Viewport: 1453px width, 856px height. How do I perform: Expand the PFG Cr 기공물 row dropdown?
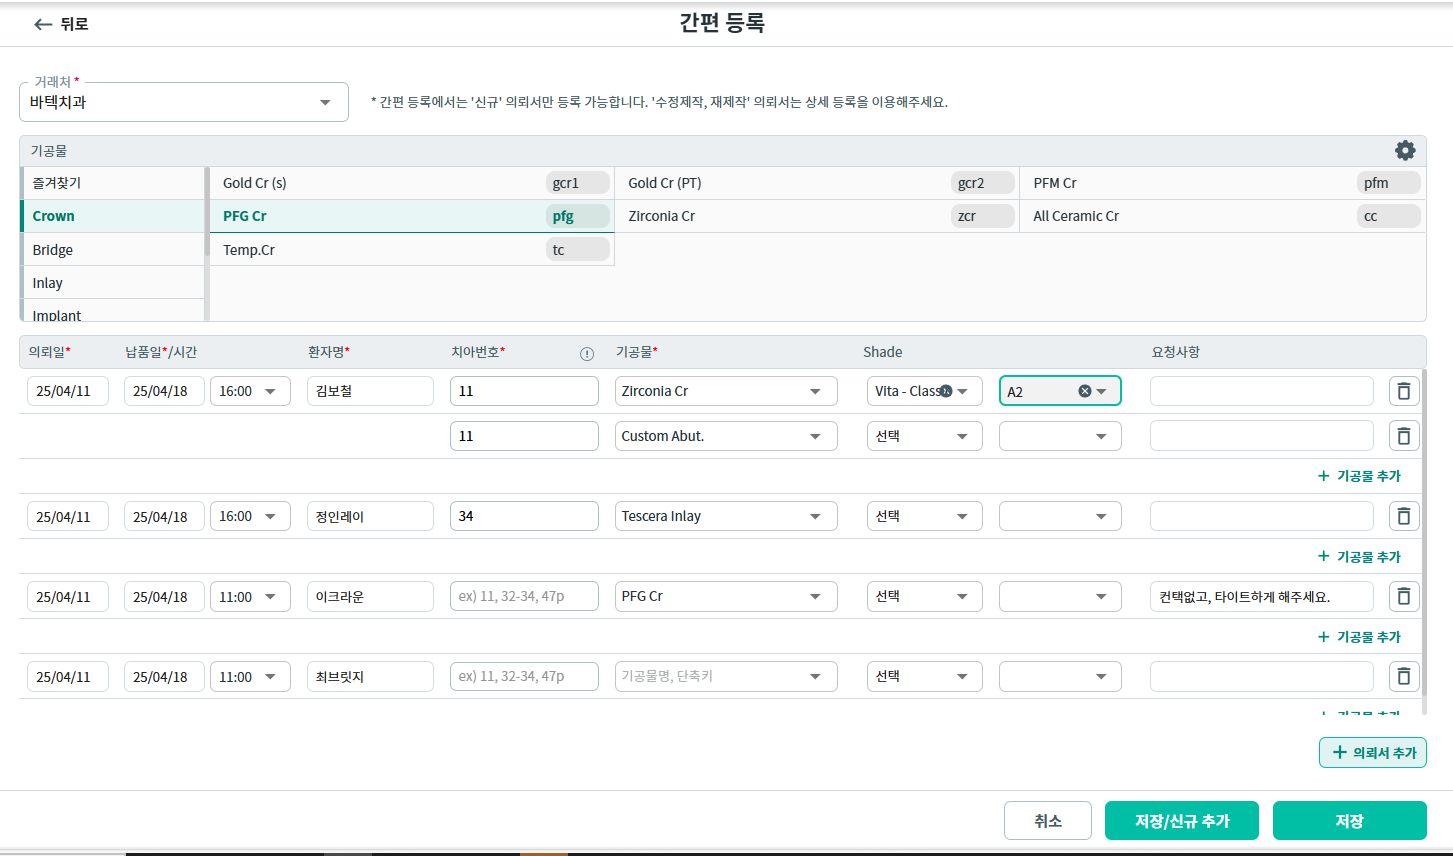[815, 596]
